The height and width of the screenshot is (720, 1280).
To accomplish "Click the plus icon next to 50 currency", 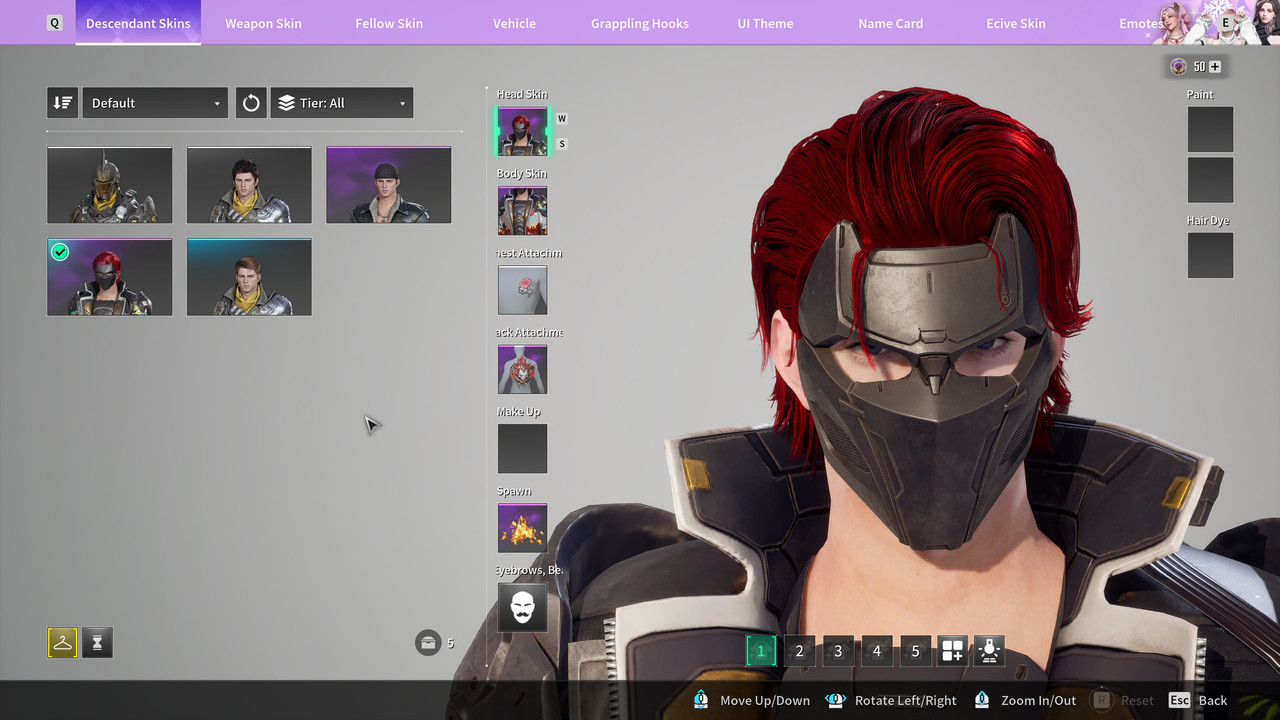I will point(1215,67).
